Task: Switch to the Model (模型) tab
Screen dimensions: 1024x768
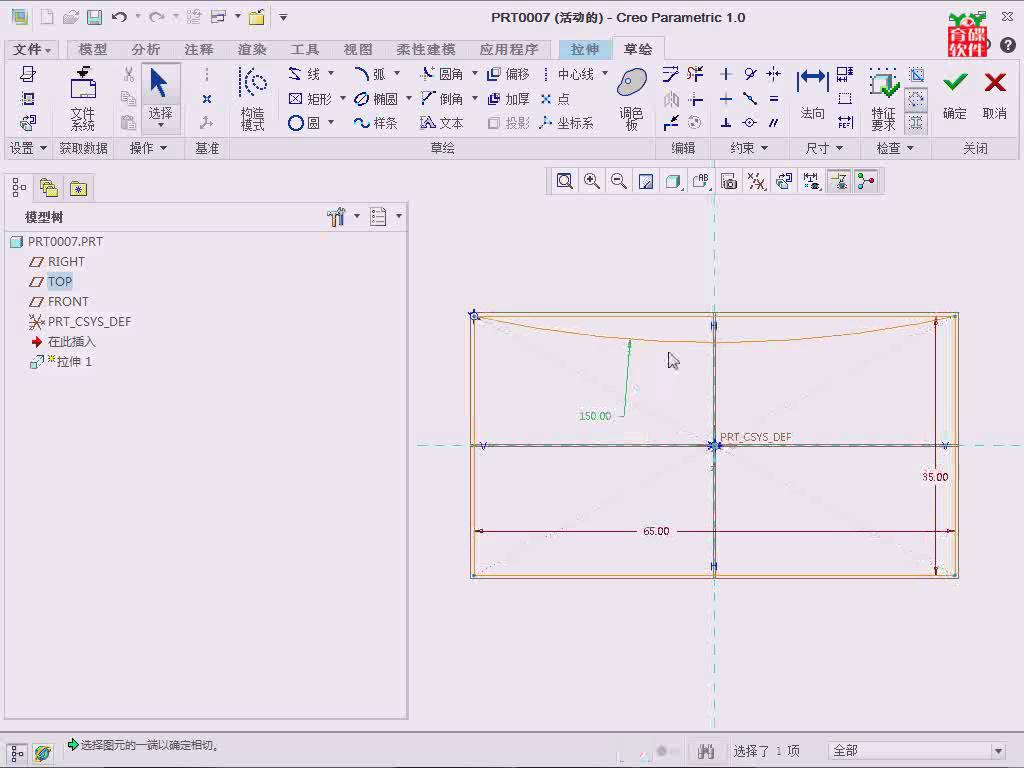Action: tap(92, 49)
